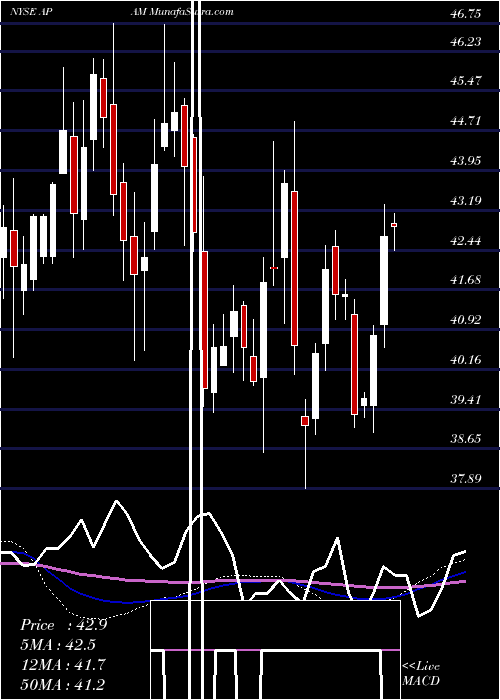Click the 37.89 price axis label
Image resolution: width=500 pixels, height=700 pixels.
point(466,479)
